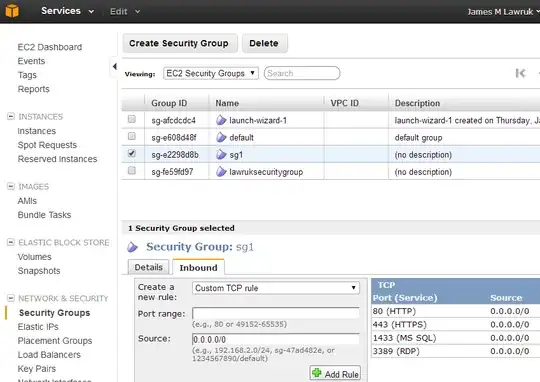Open Tags in the sidebar
Image resolution: width=540 pixels, height=382 pixels.
tap(27, 75)
